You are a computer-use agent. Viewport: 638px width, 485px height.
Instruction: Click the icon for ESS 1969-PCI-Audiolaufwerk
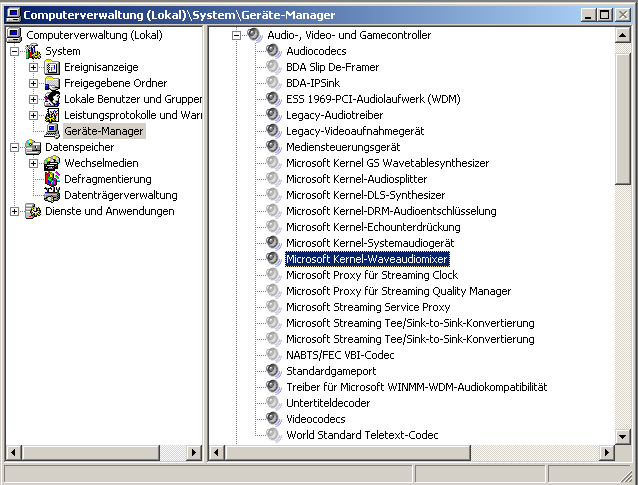[x=273, y=99]
